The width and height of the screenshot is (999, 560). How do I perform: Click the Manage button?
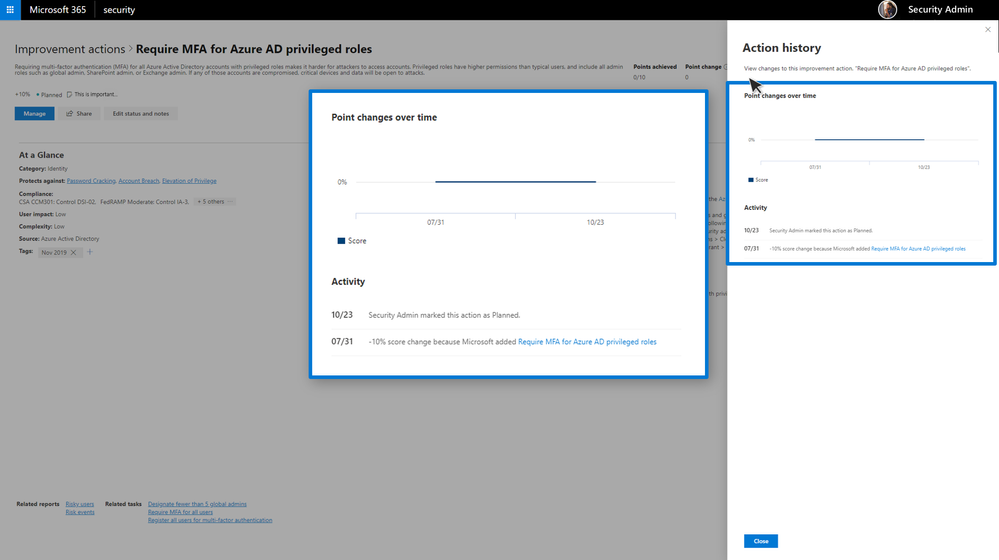coord(34,113)
